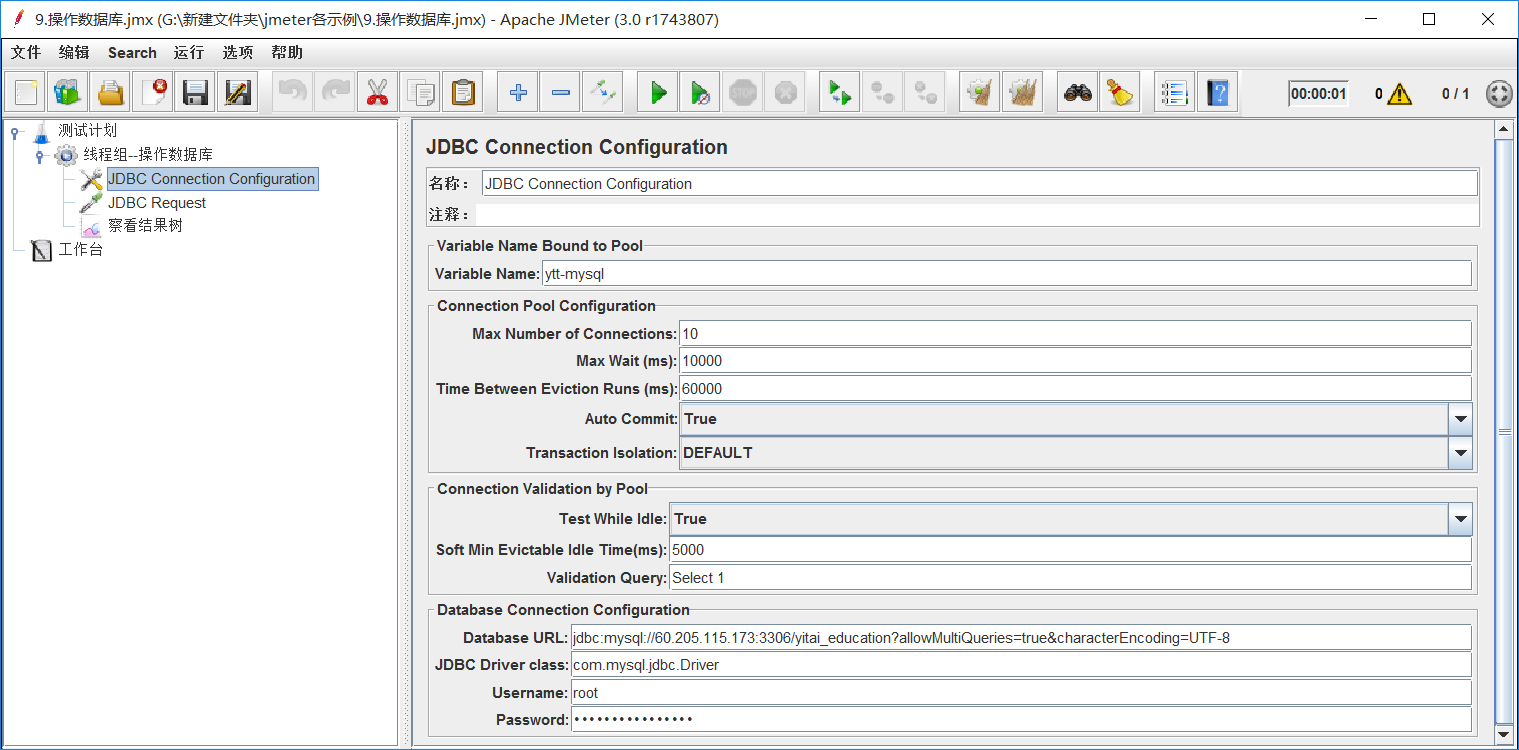Click the grayed Stop sign icon
Viewport: 1519px width, 750px height.
(743, 93)
